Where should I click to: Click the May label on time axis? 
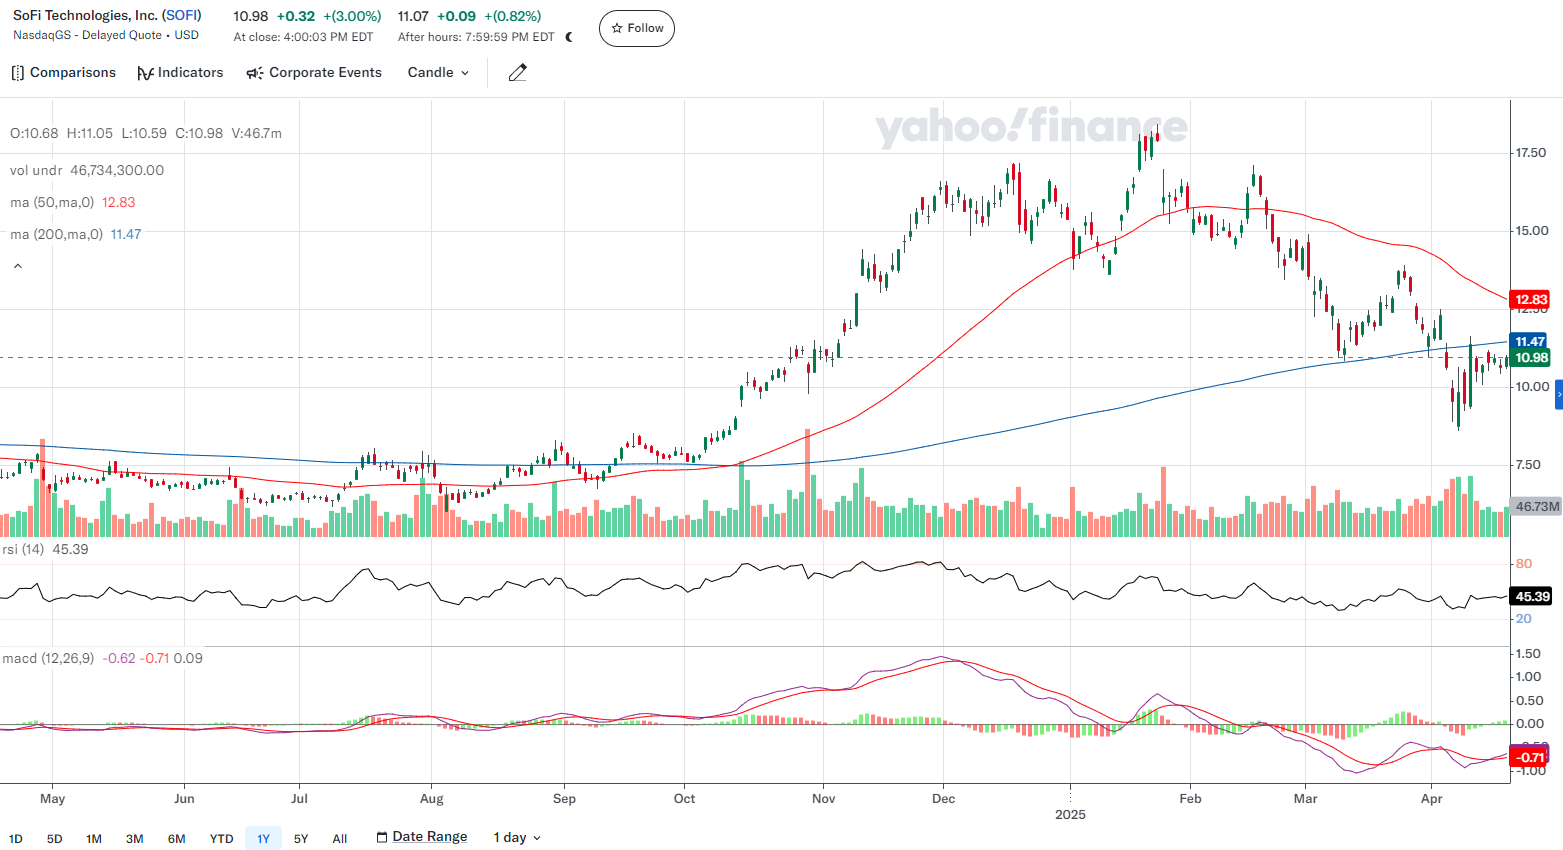click(53, 798)
